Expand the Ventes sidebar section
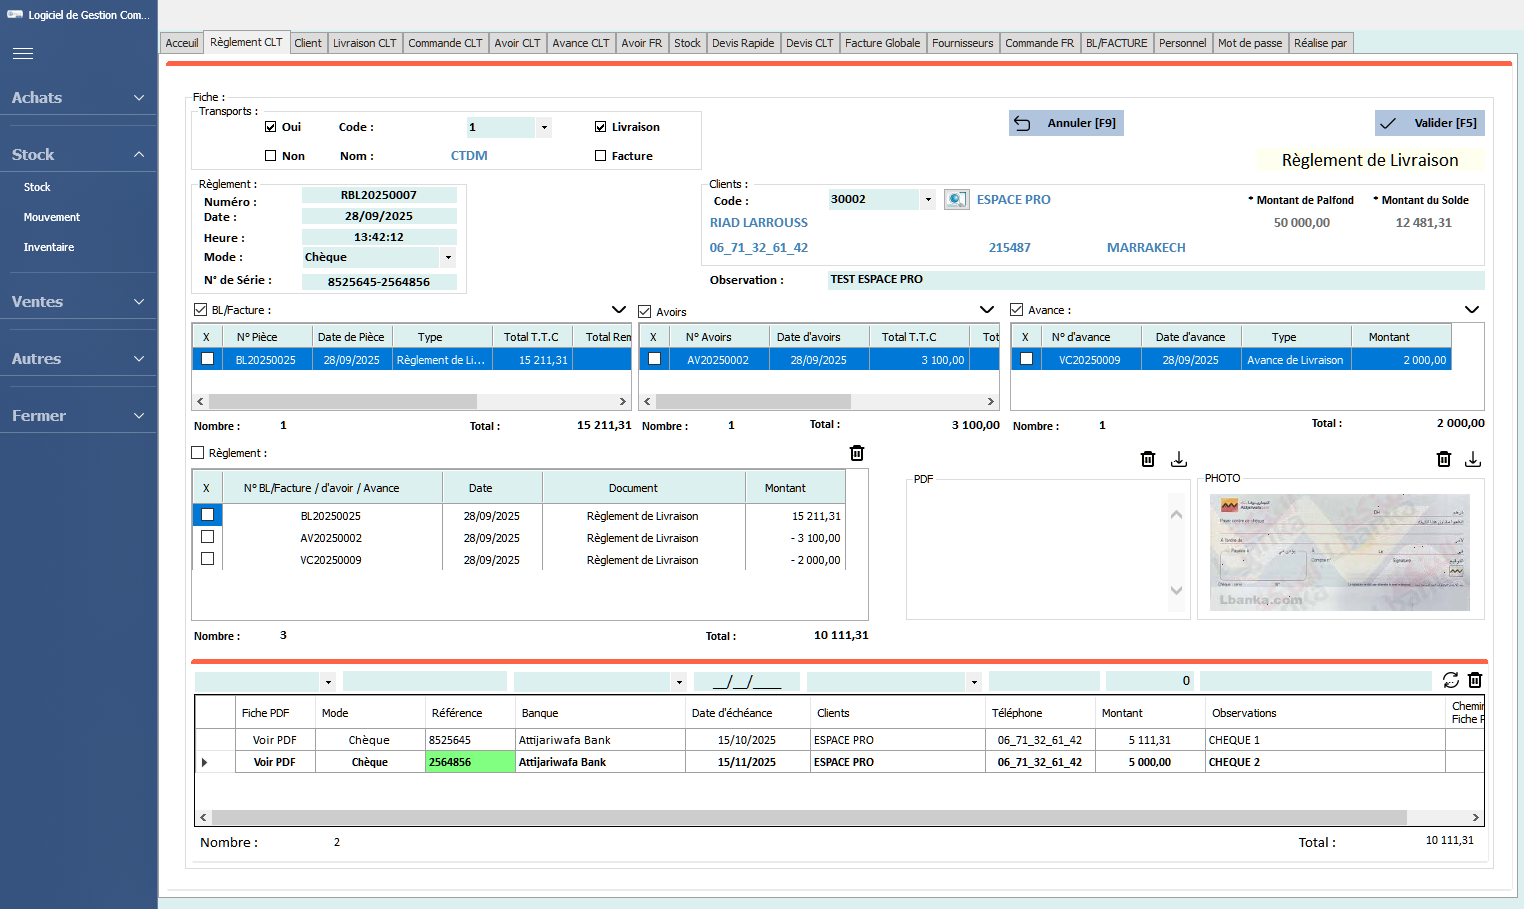The width and height of the screenshot is (1524, 909). [x=78, y=301]
